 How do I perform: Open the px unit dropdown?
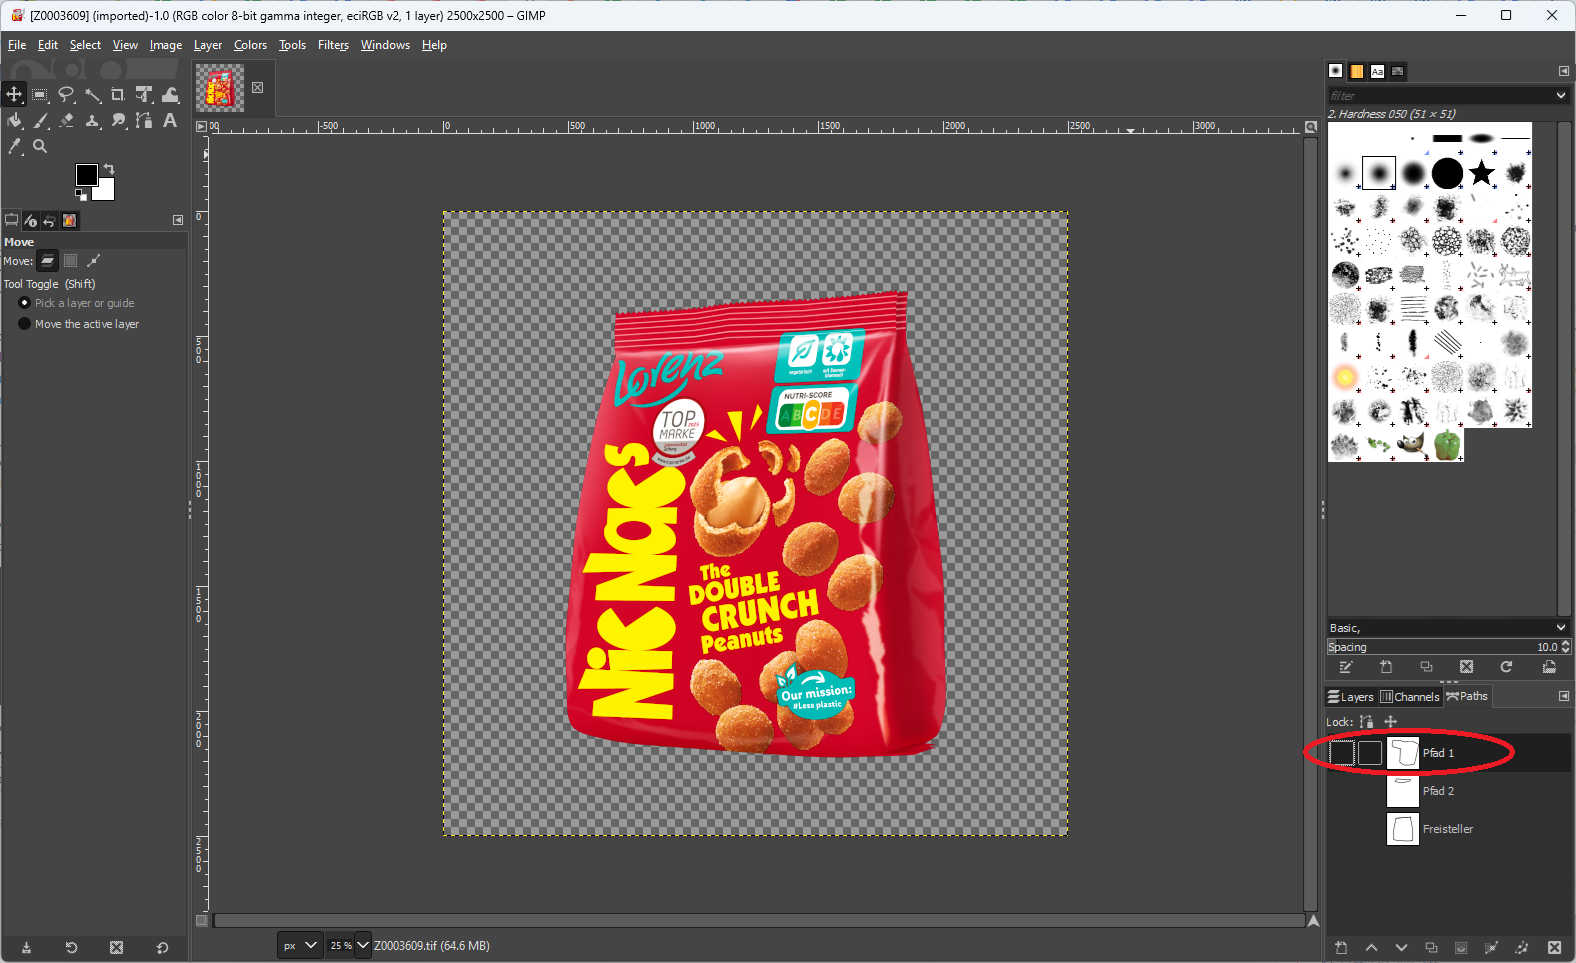pos(300,945)
